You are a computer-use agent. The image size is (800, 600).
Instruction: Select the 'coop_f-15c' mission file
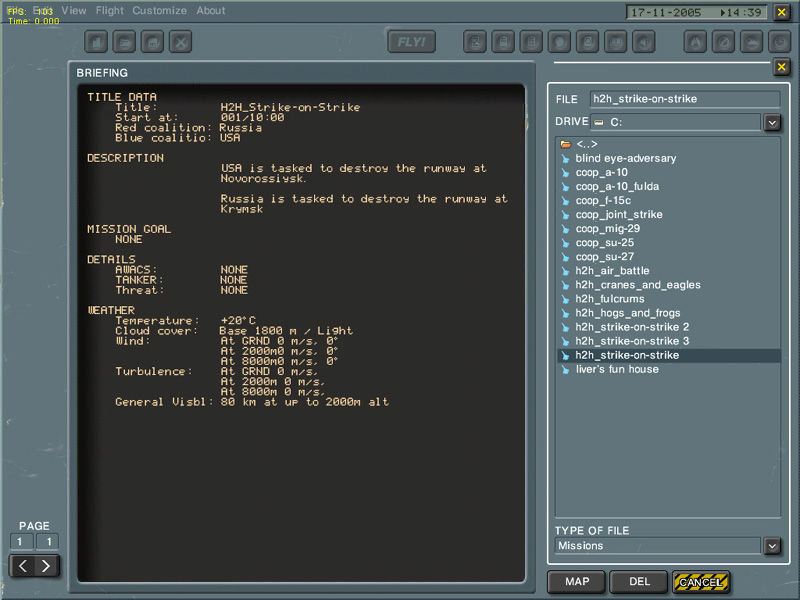tap(670, 201)
